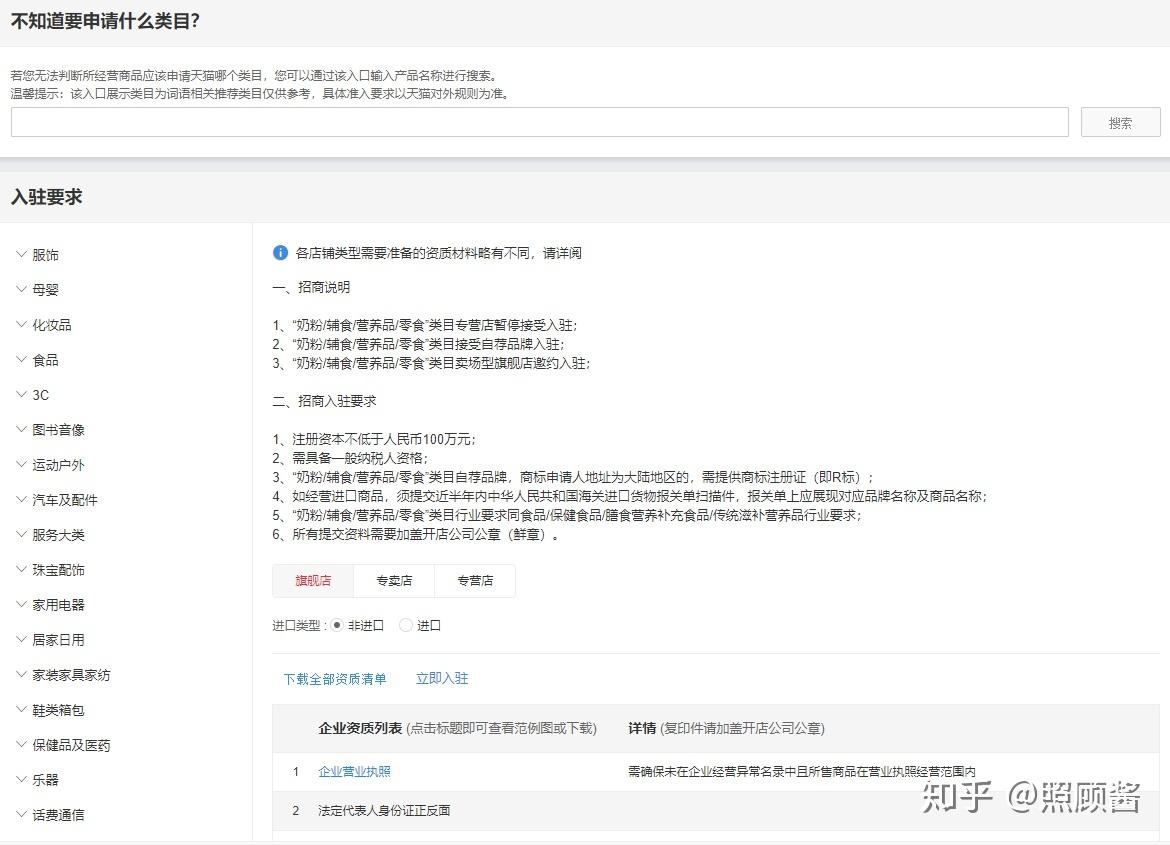Expand the 3C category
This screenshot has height=845, width=1170.
coord(39,394)
